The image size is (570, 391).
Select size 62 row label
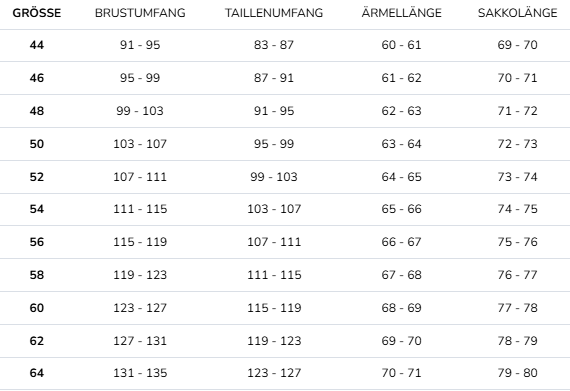[37, 341]
